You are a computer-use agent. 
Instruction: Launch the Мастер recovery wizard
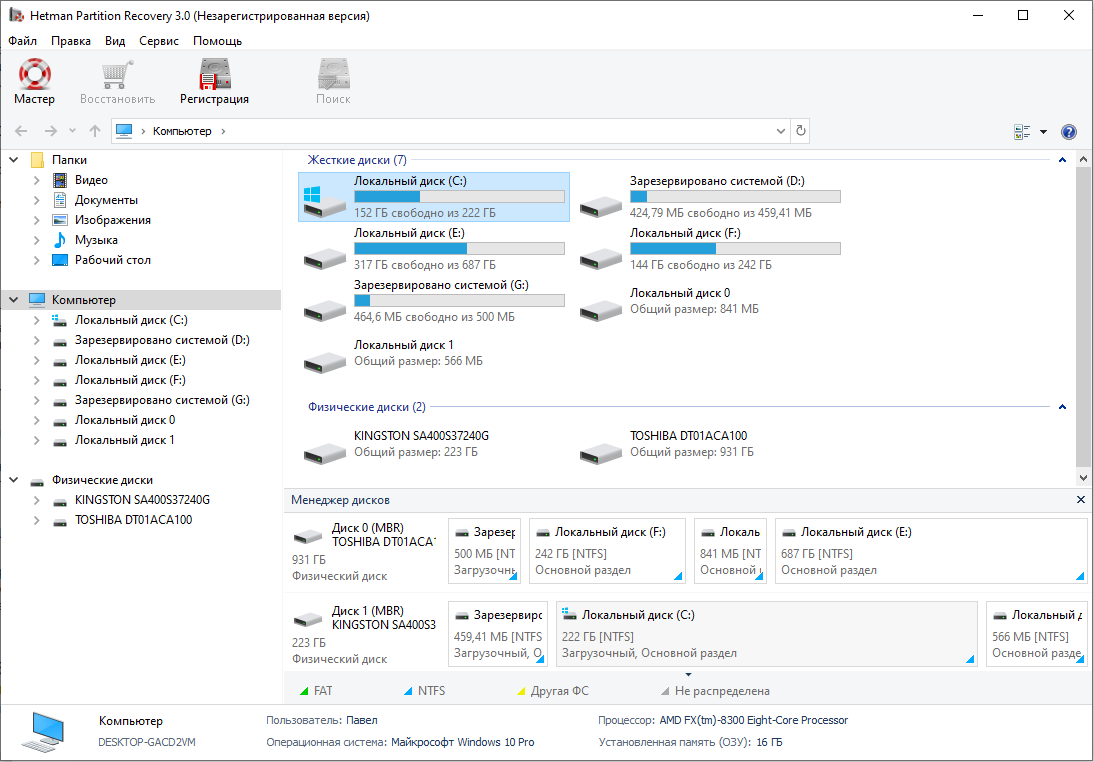pyautogui.click(x=34, y=82)
